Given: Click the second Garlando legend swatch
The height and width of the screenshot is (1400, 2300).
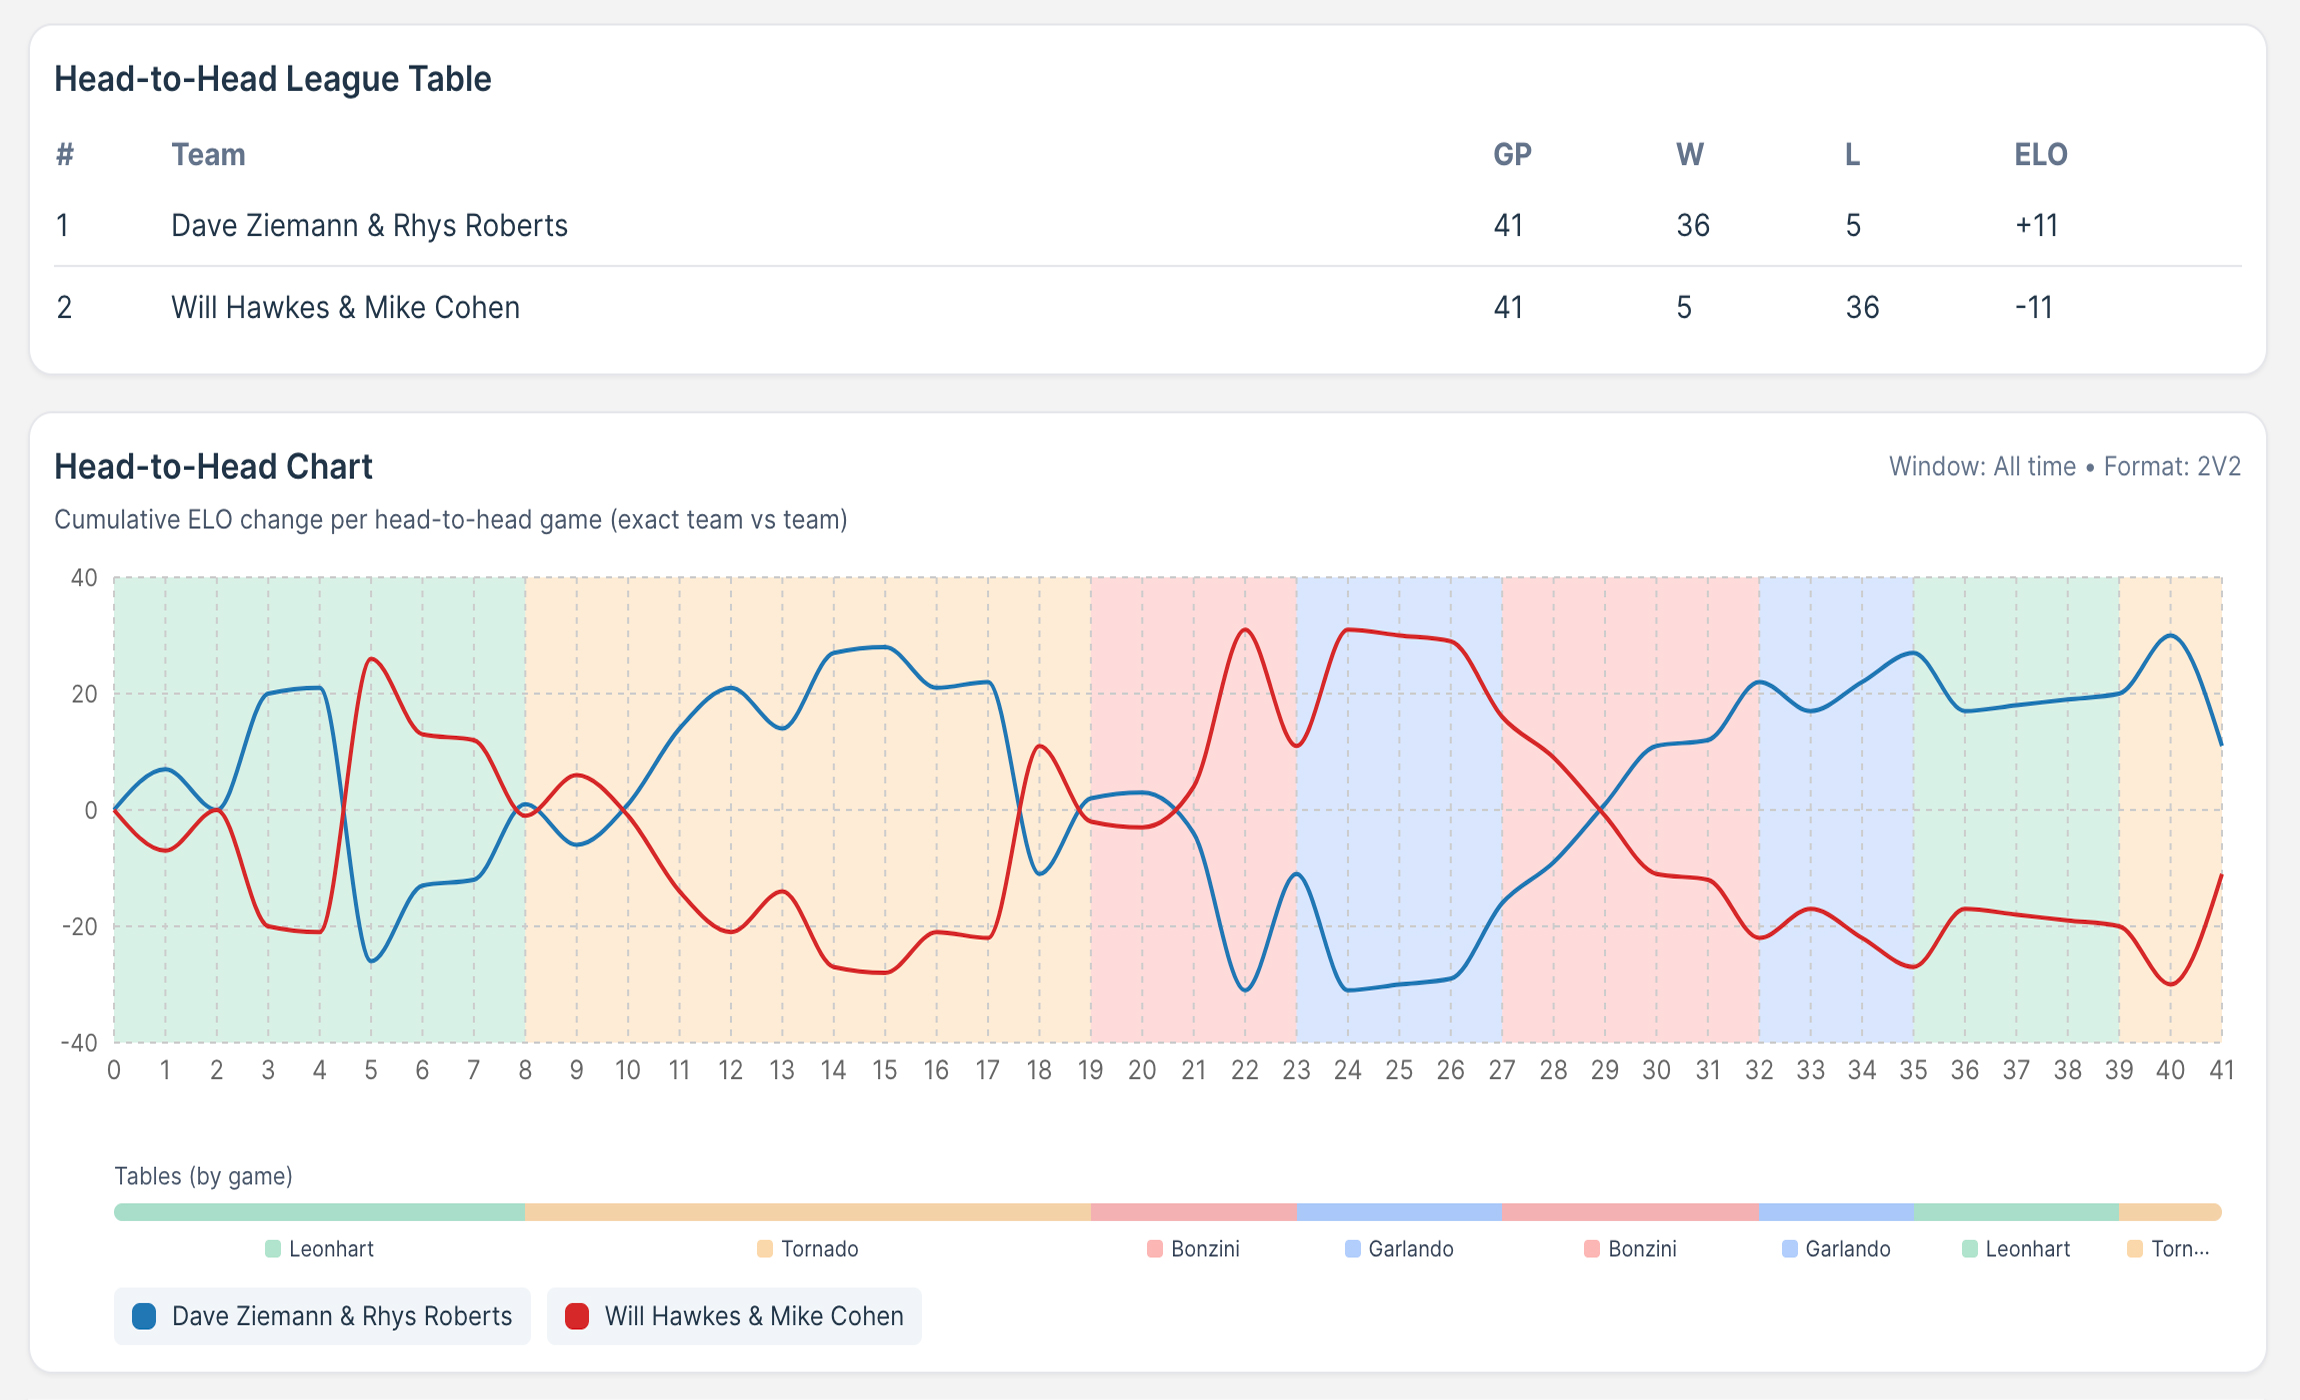Looking at the screenshot, I should tap(1790, 1249).
